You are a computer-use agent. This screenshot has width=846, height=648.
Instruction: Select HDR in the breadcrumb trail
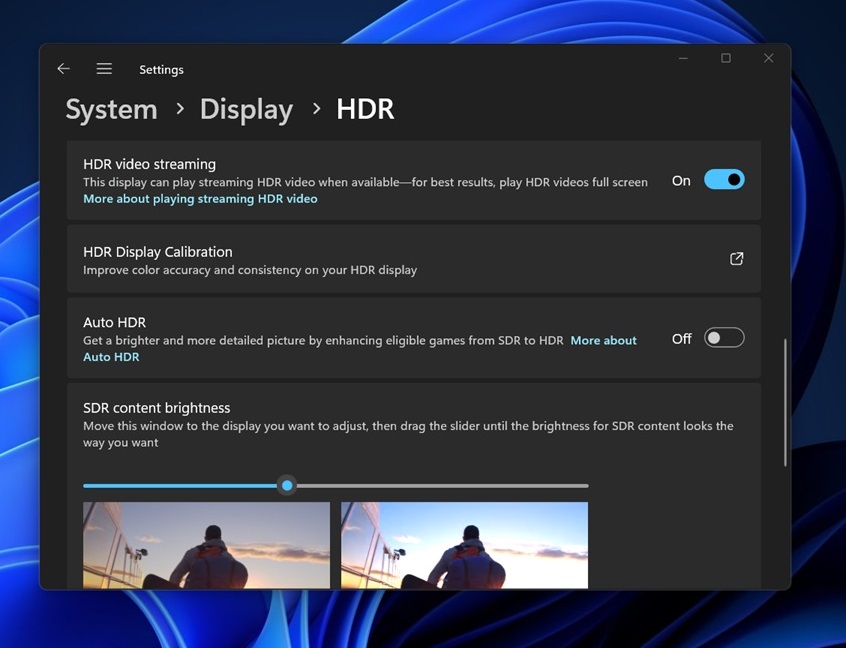tap(364, 109)
